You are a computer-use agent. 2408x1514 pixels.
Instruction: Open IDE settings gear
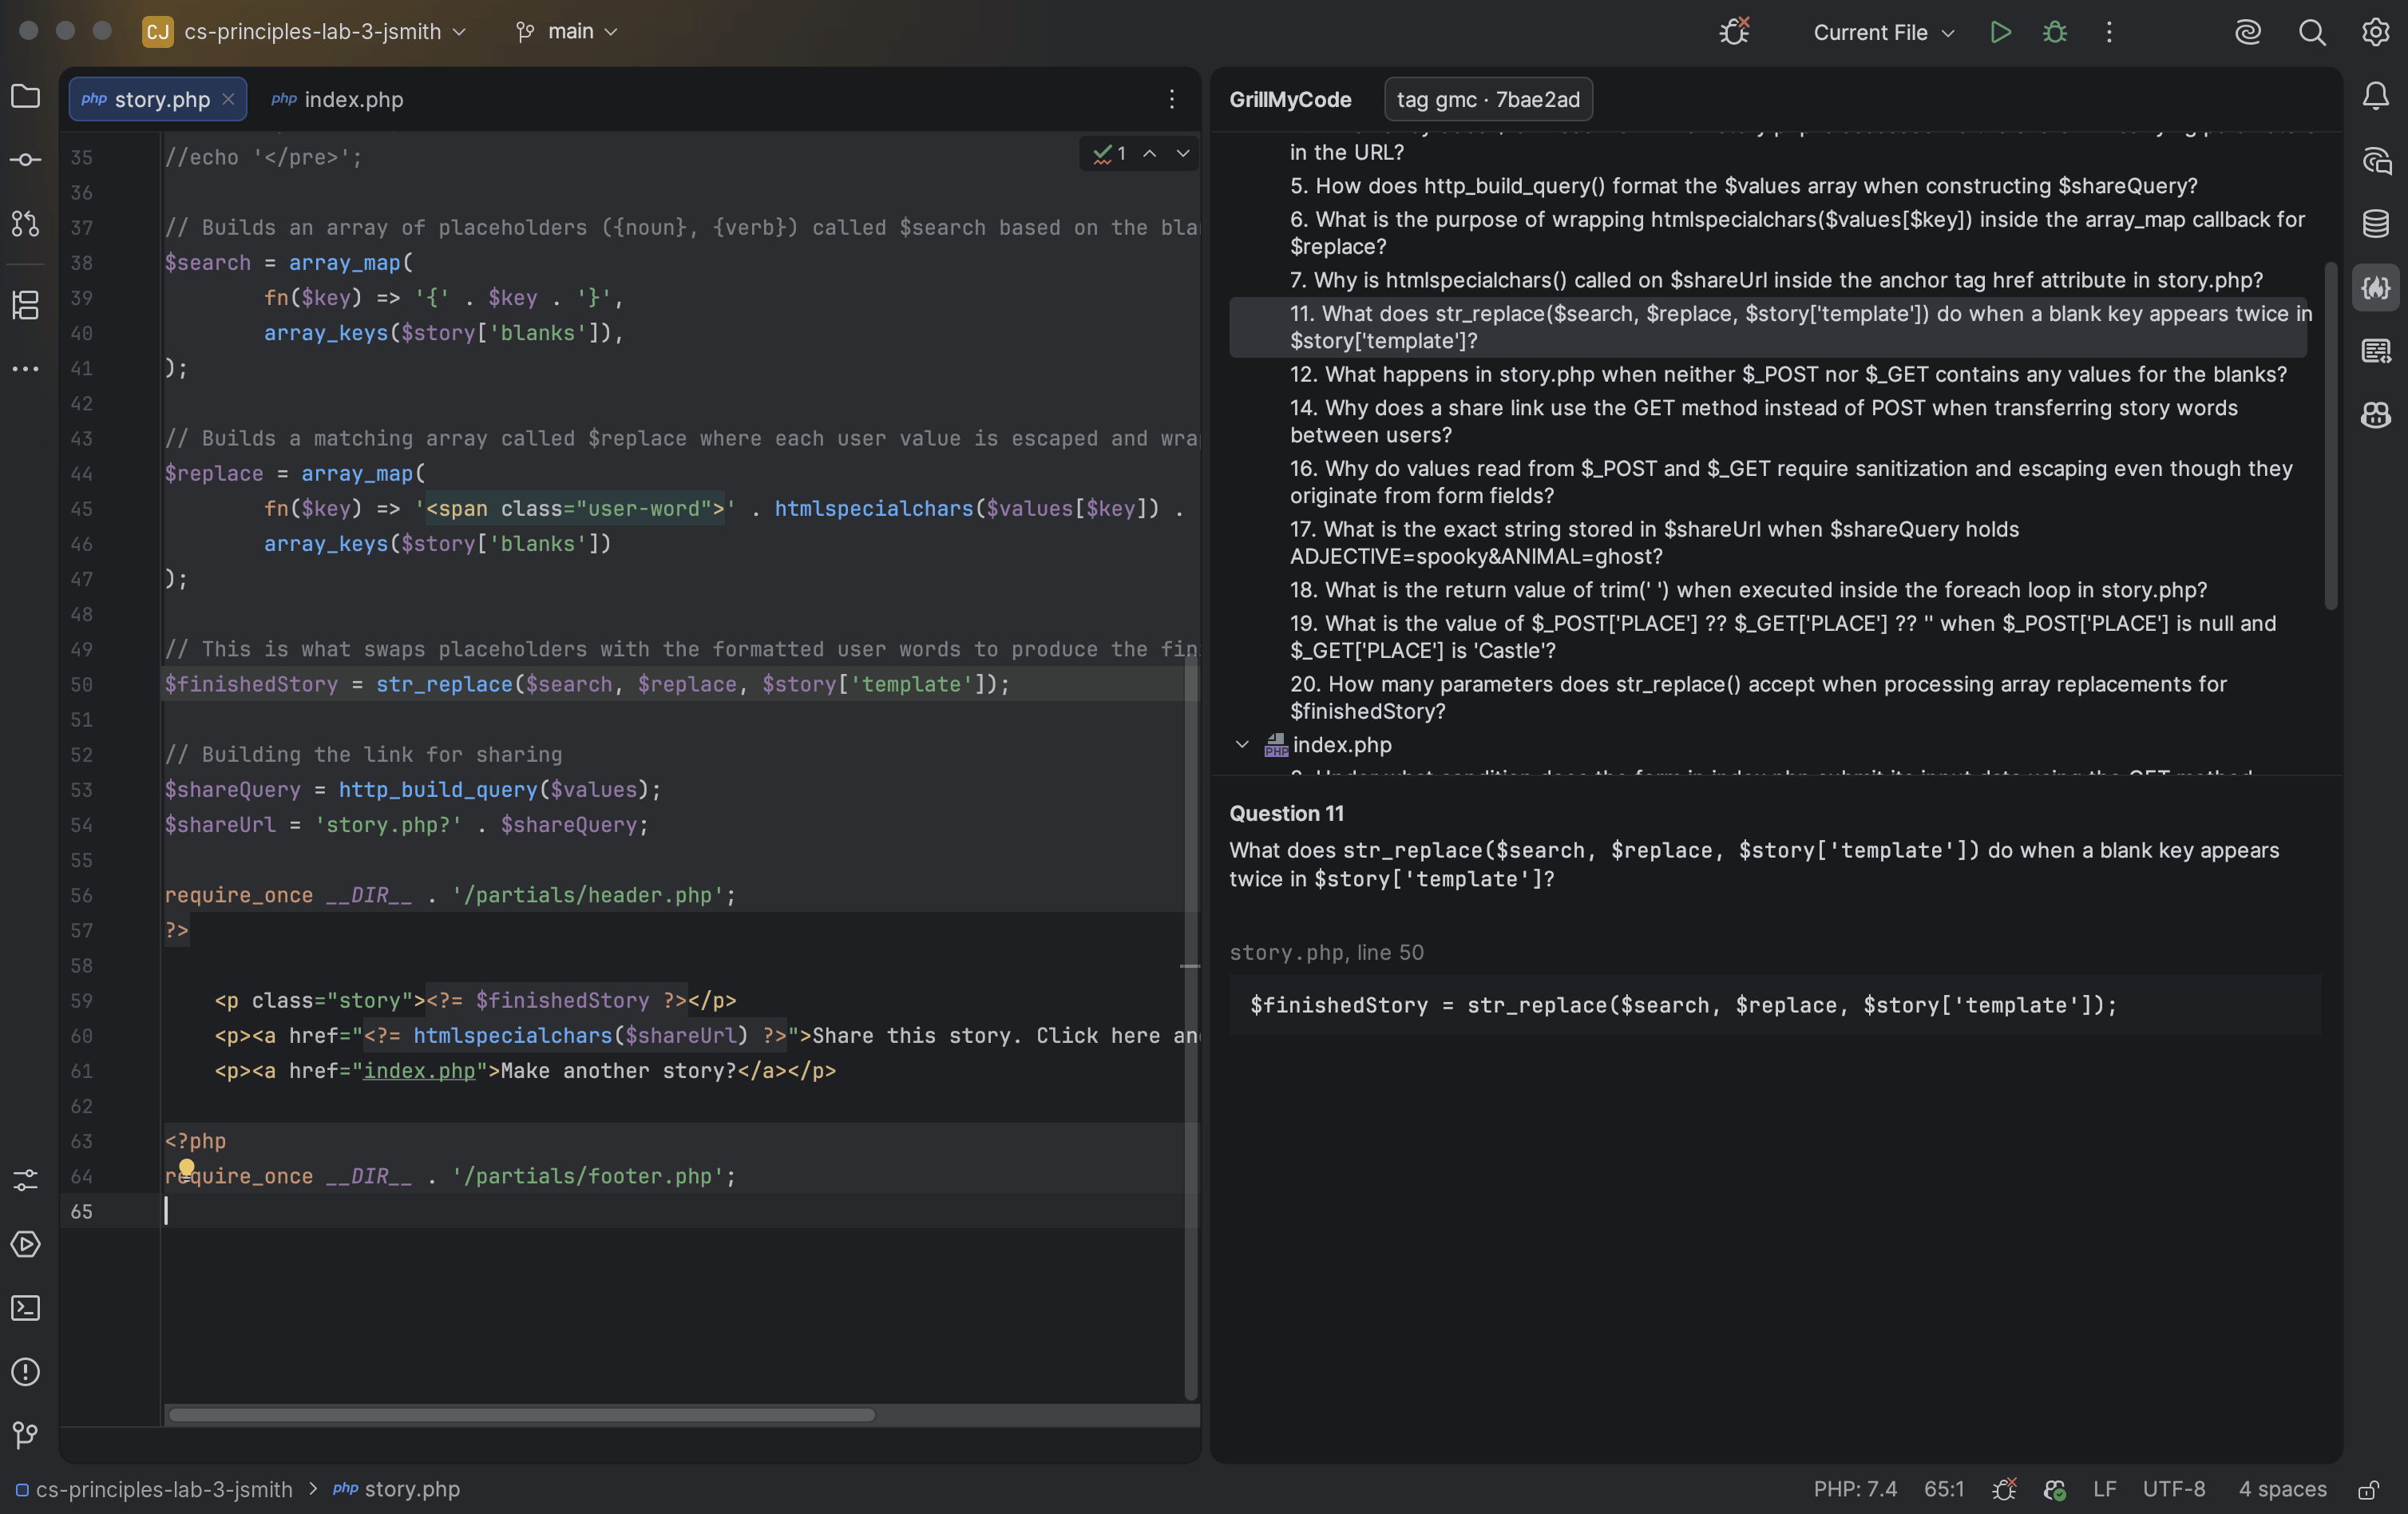pos(2376,32)
